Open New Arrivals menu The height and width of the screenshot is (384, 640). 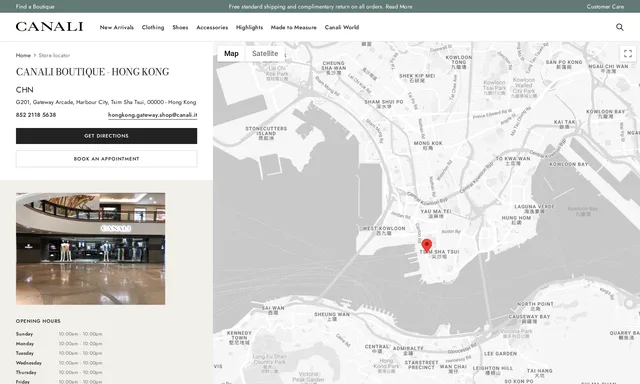(x=117, y=27)
